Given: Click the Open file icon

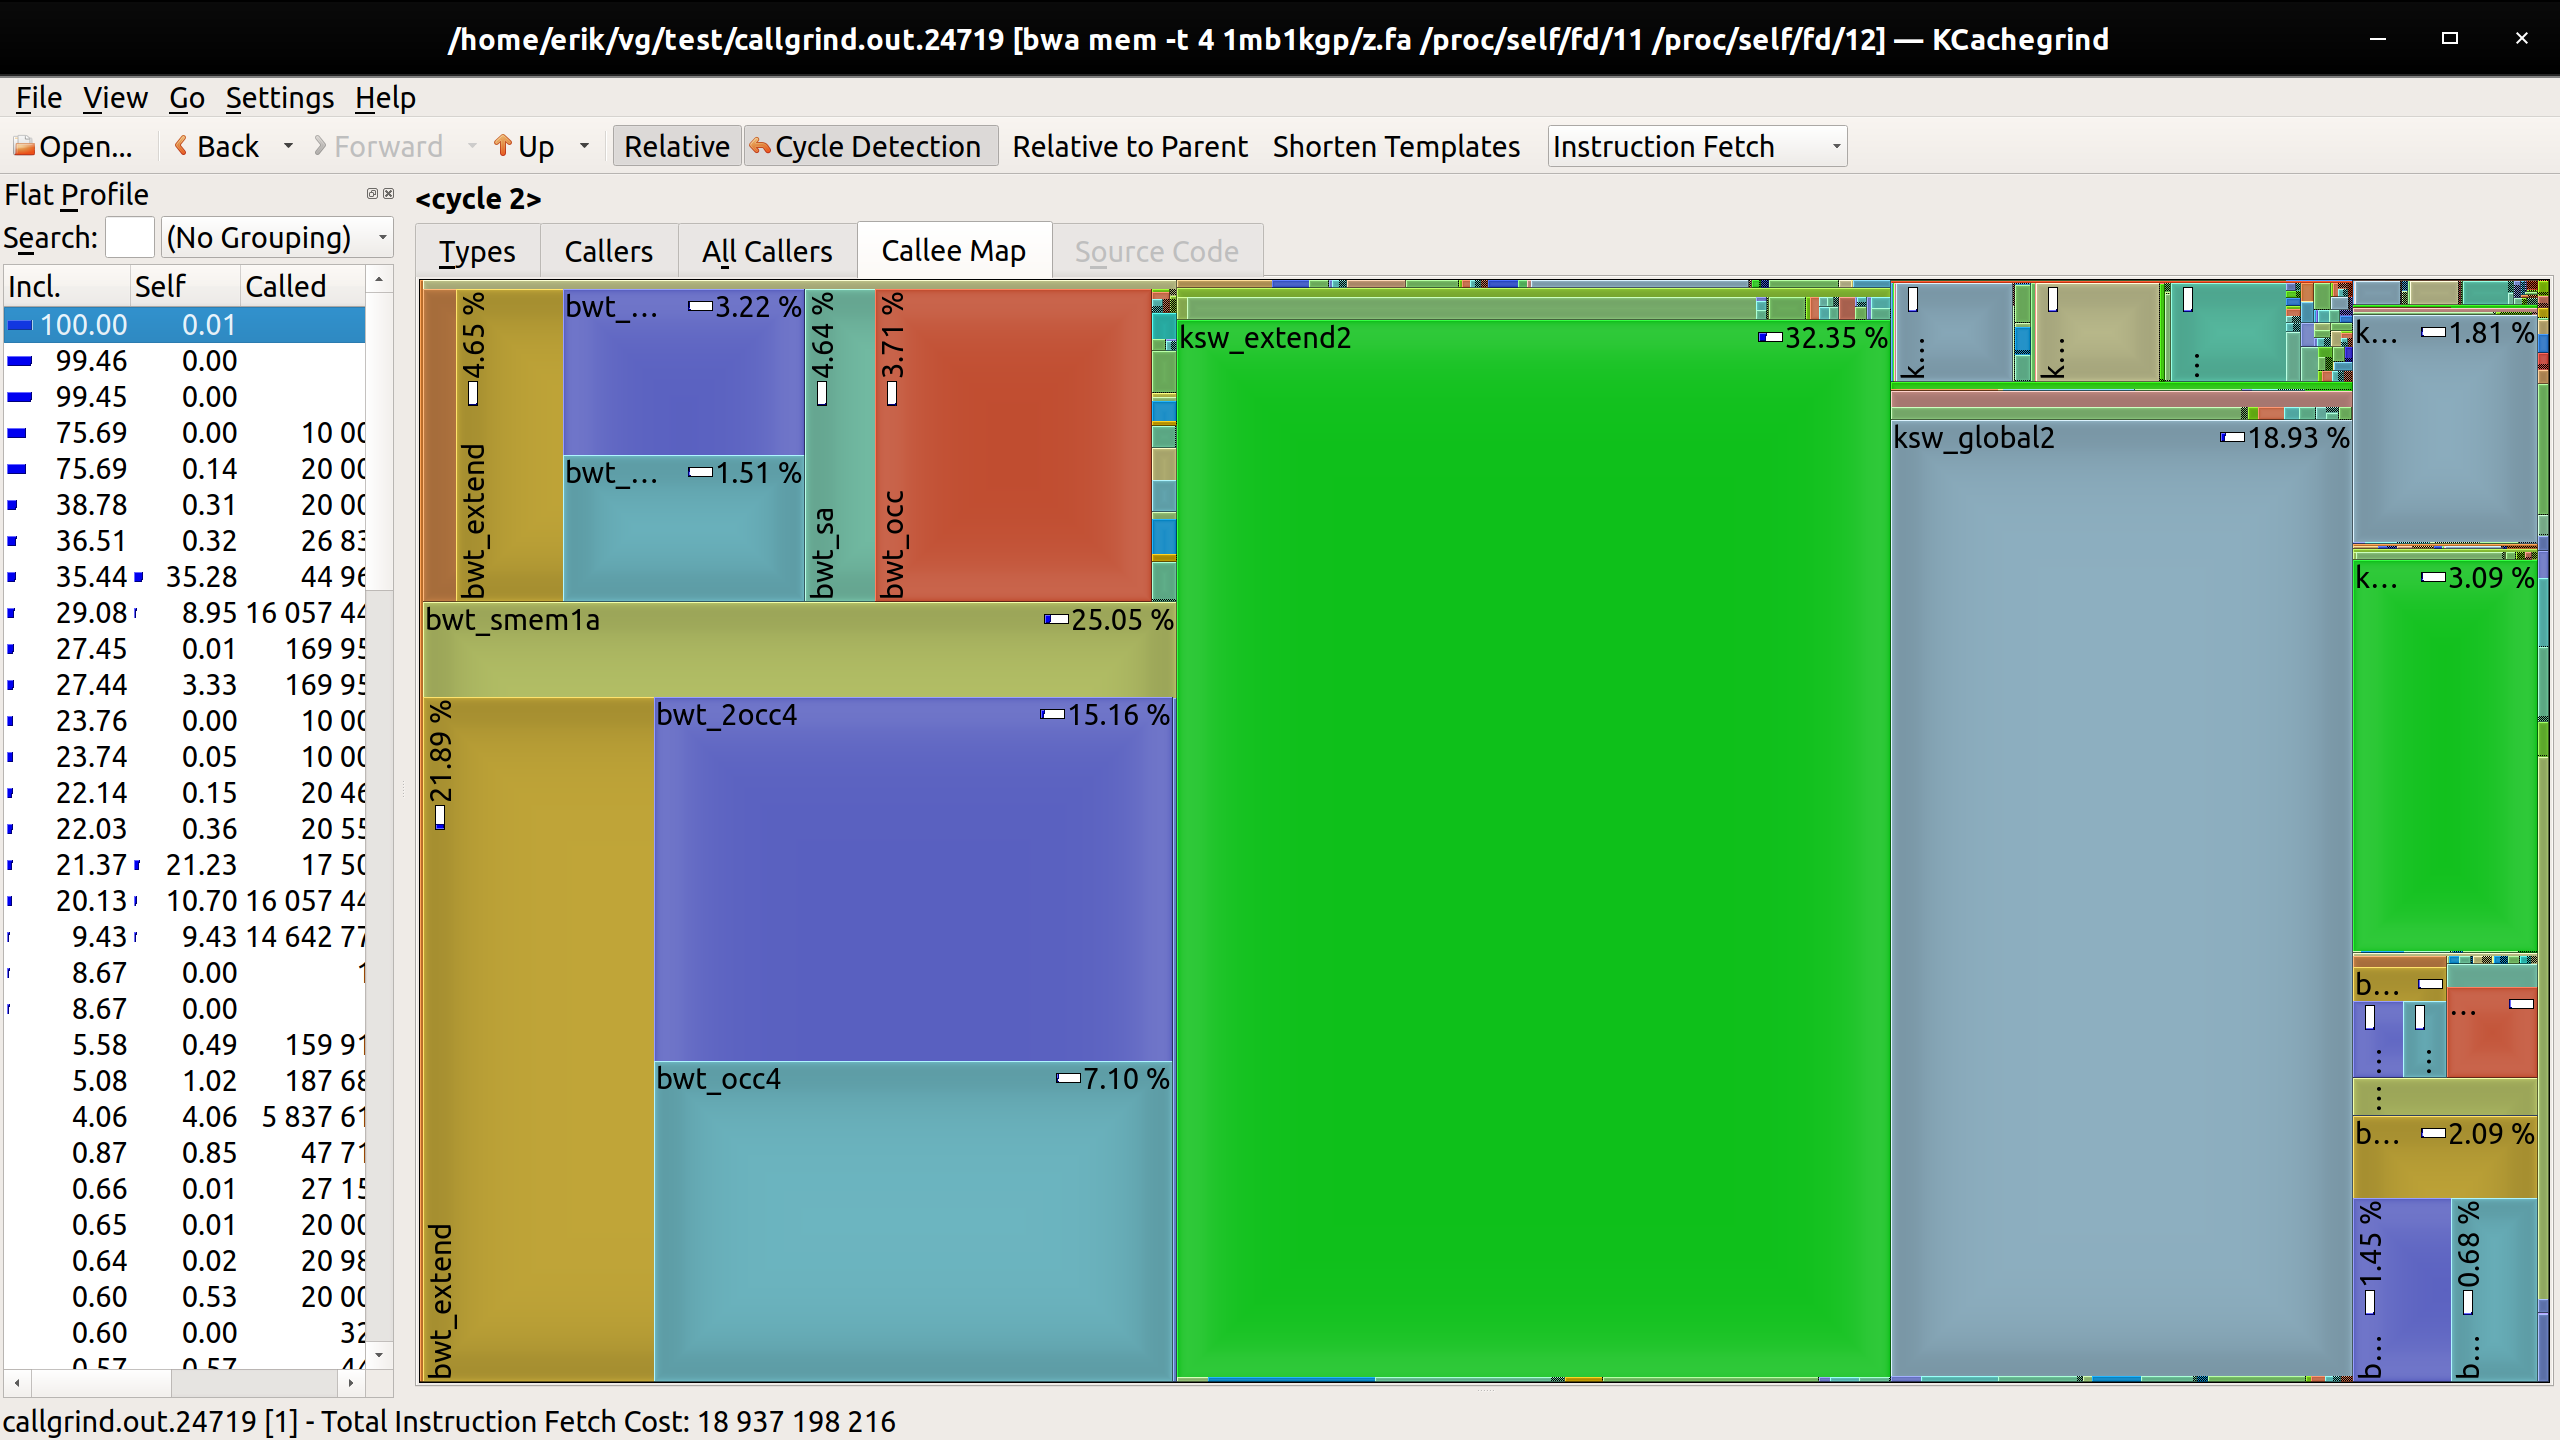Looking at the screenshot, I should 24,146.
